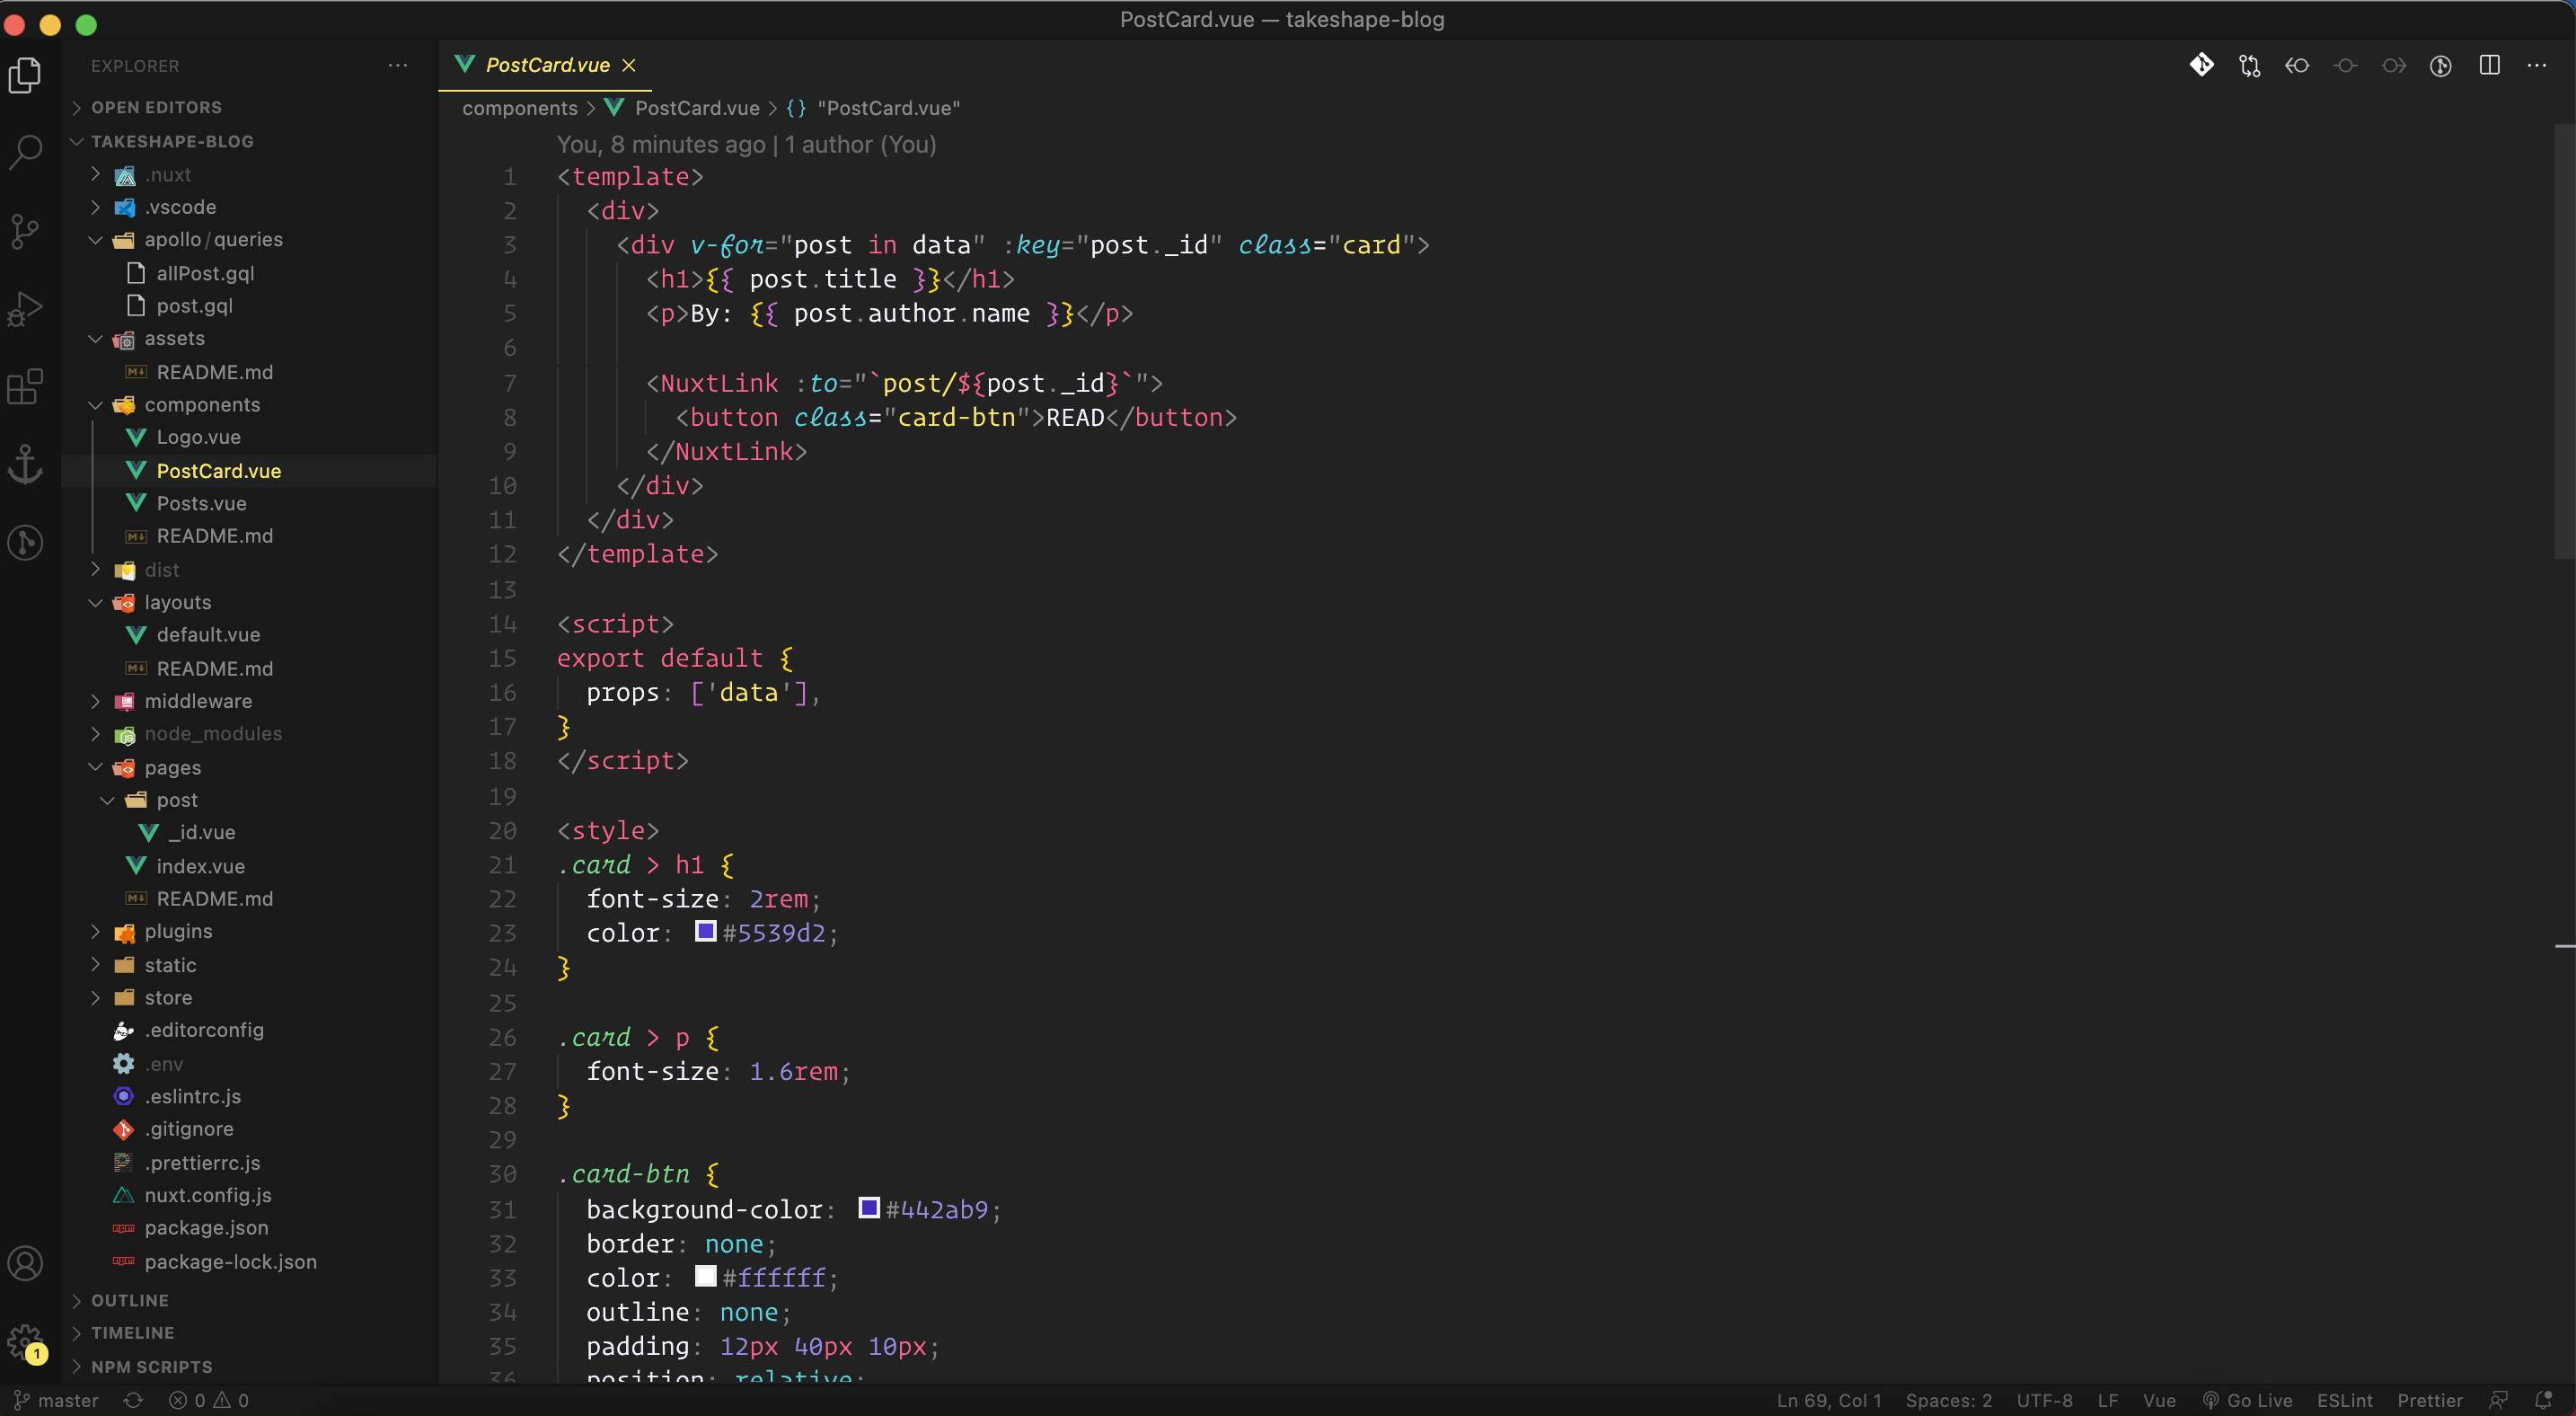
Task: Expand the OPEN EDITORS section
Action: (x=156, y=107)
